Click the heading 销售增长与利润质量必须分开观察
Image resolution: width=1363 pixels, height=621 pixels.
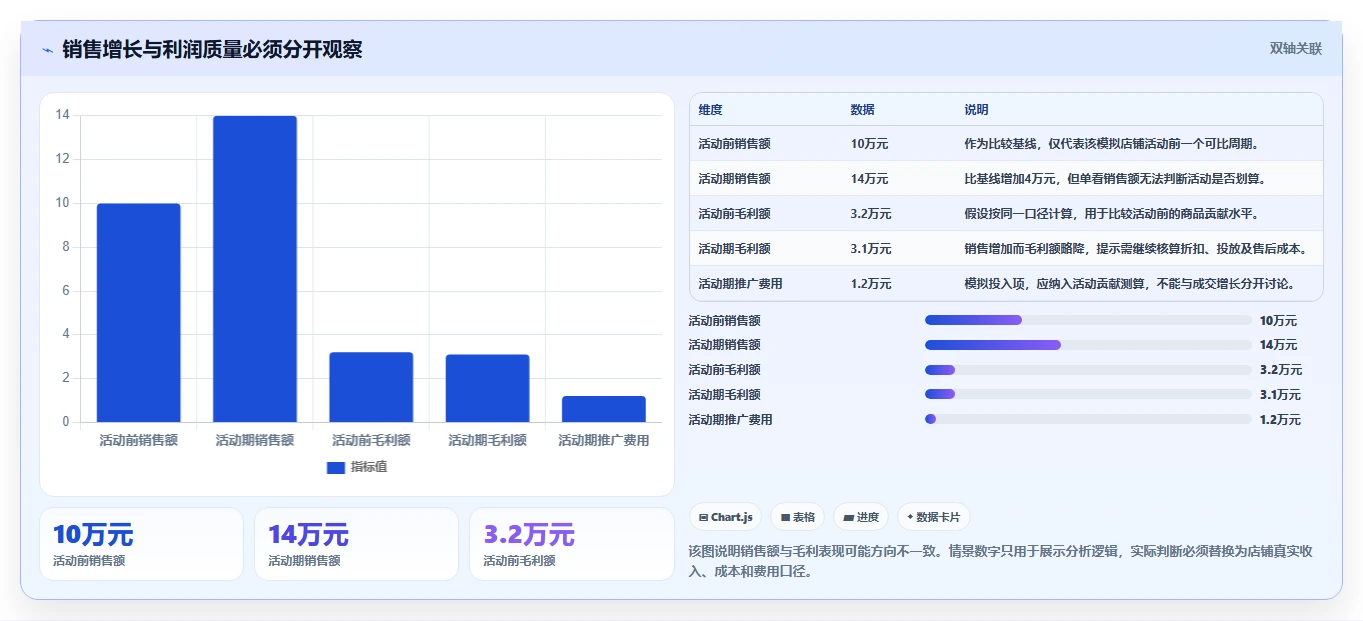click(212, 49)
